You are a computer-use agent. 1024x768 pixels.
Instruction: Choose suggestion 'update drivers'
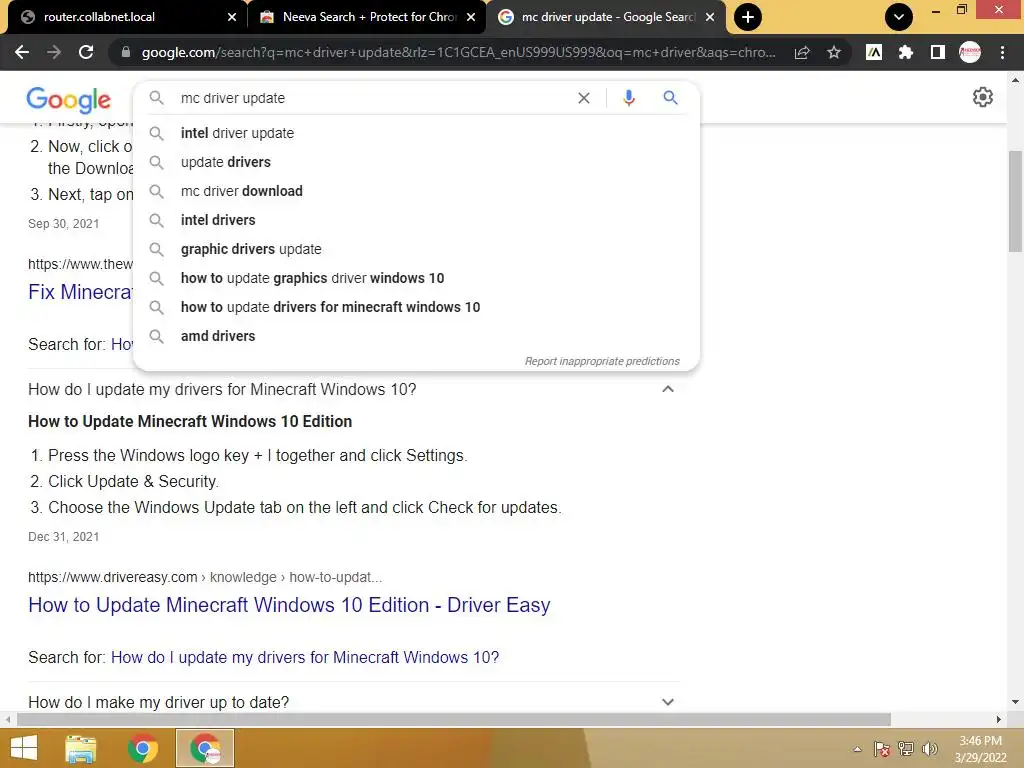(416, 162)
